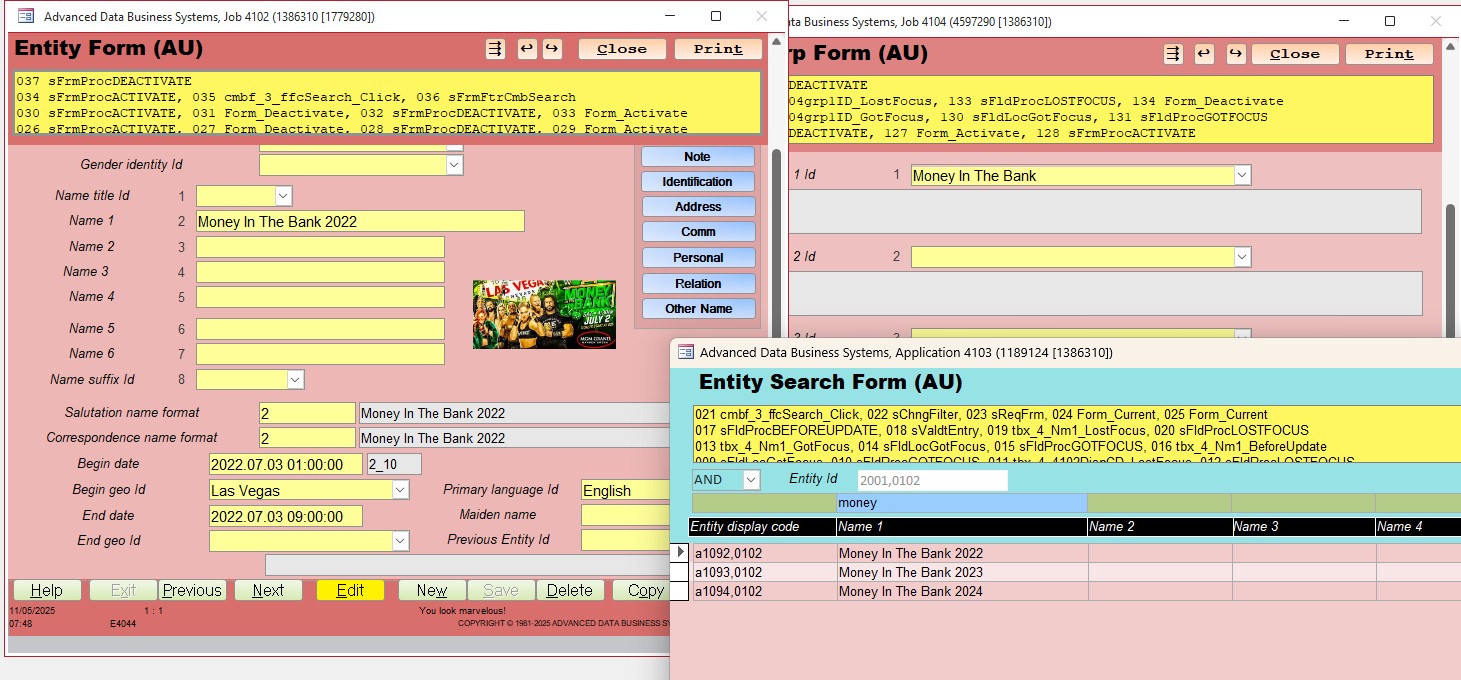The height and width of the screenshot is (680, 1461).
Task: Open the Address section button
Action: (697, 207)
